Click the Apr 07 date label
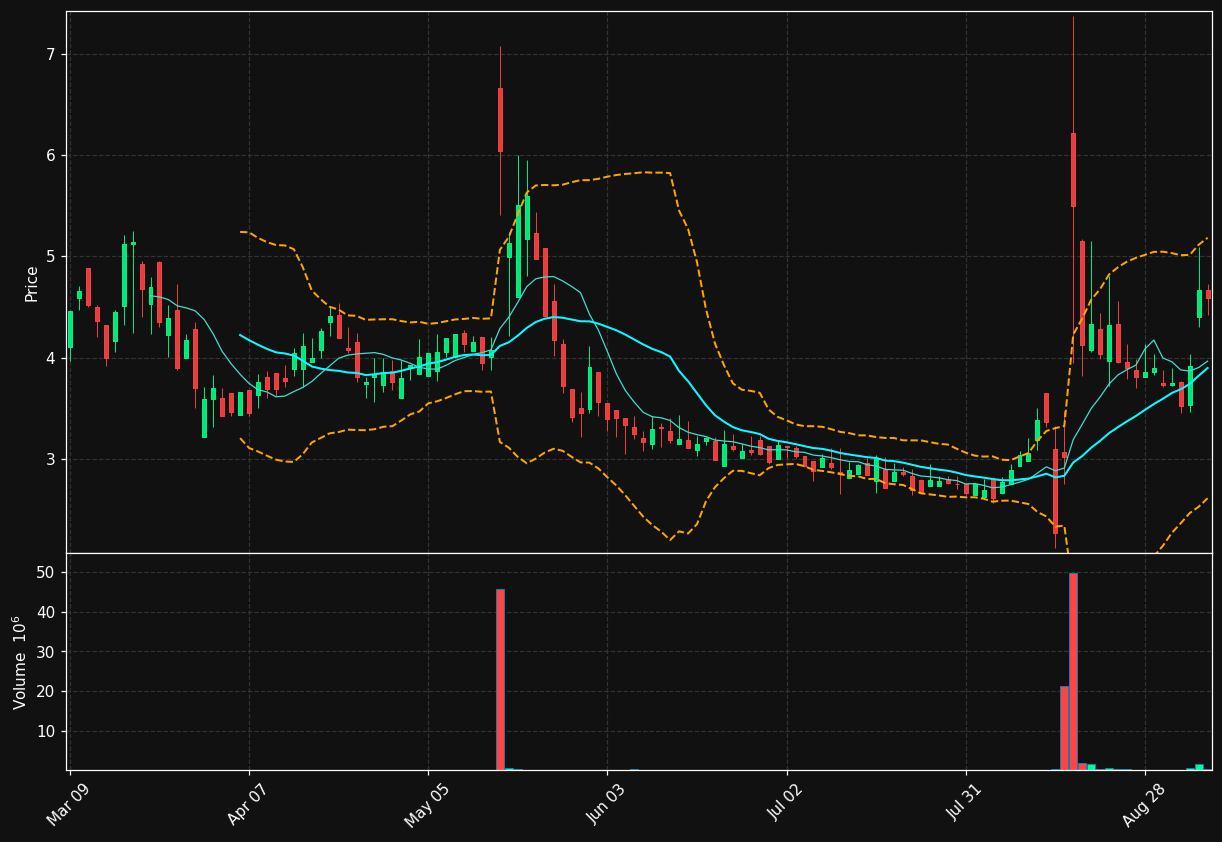The height and width of the screenshot is (842, 1222). 249,805
